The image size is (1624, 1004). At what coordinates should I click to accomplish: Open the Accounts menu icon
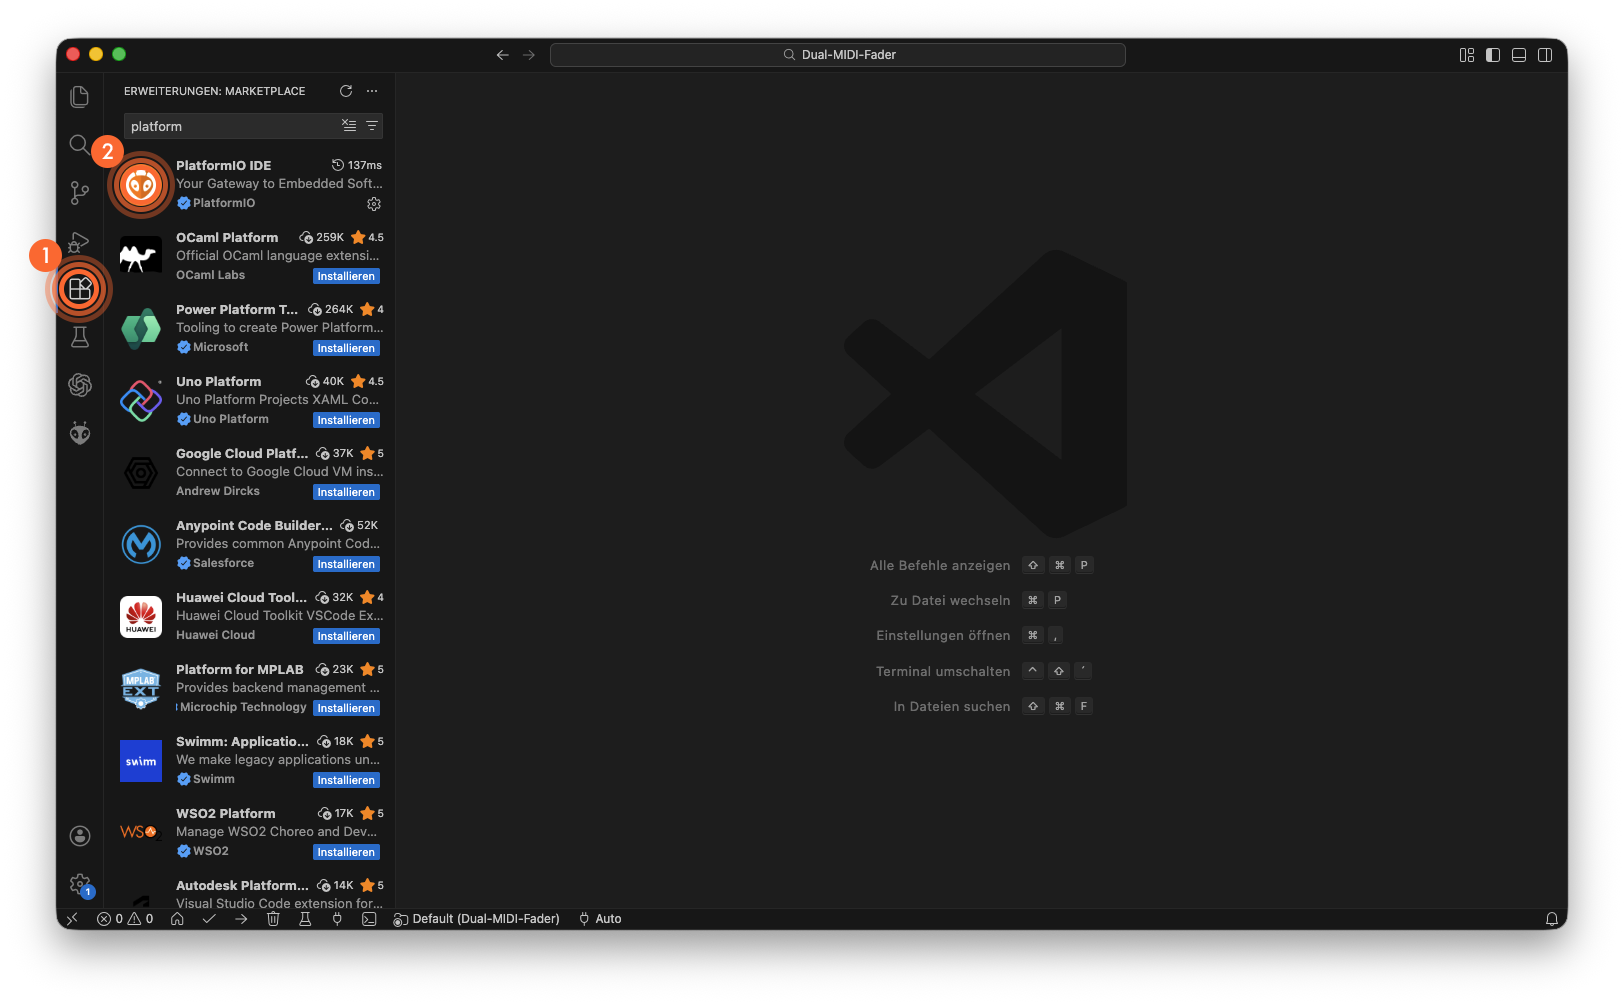tap(80, 836)
